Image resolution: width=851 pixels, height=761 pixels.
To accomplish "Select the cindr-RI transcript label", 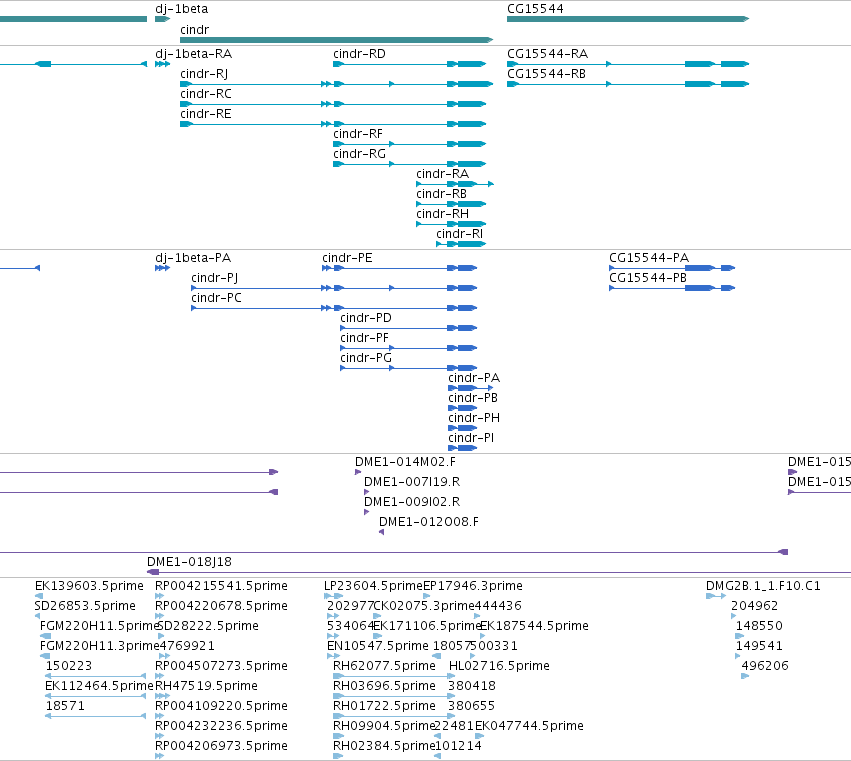I will tap(459, 234).
